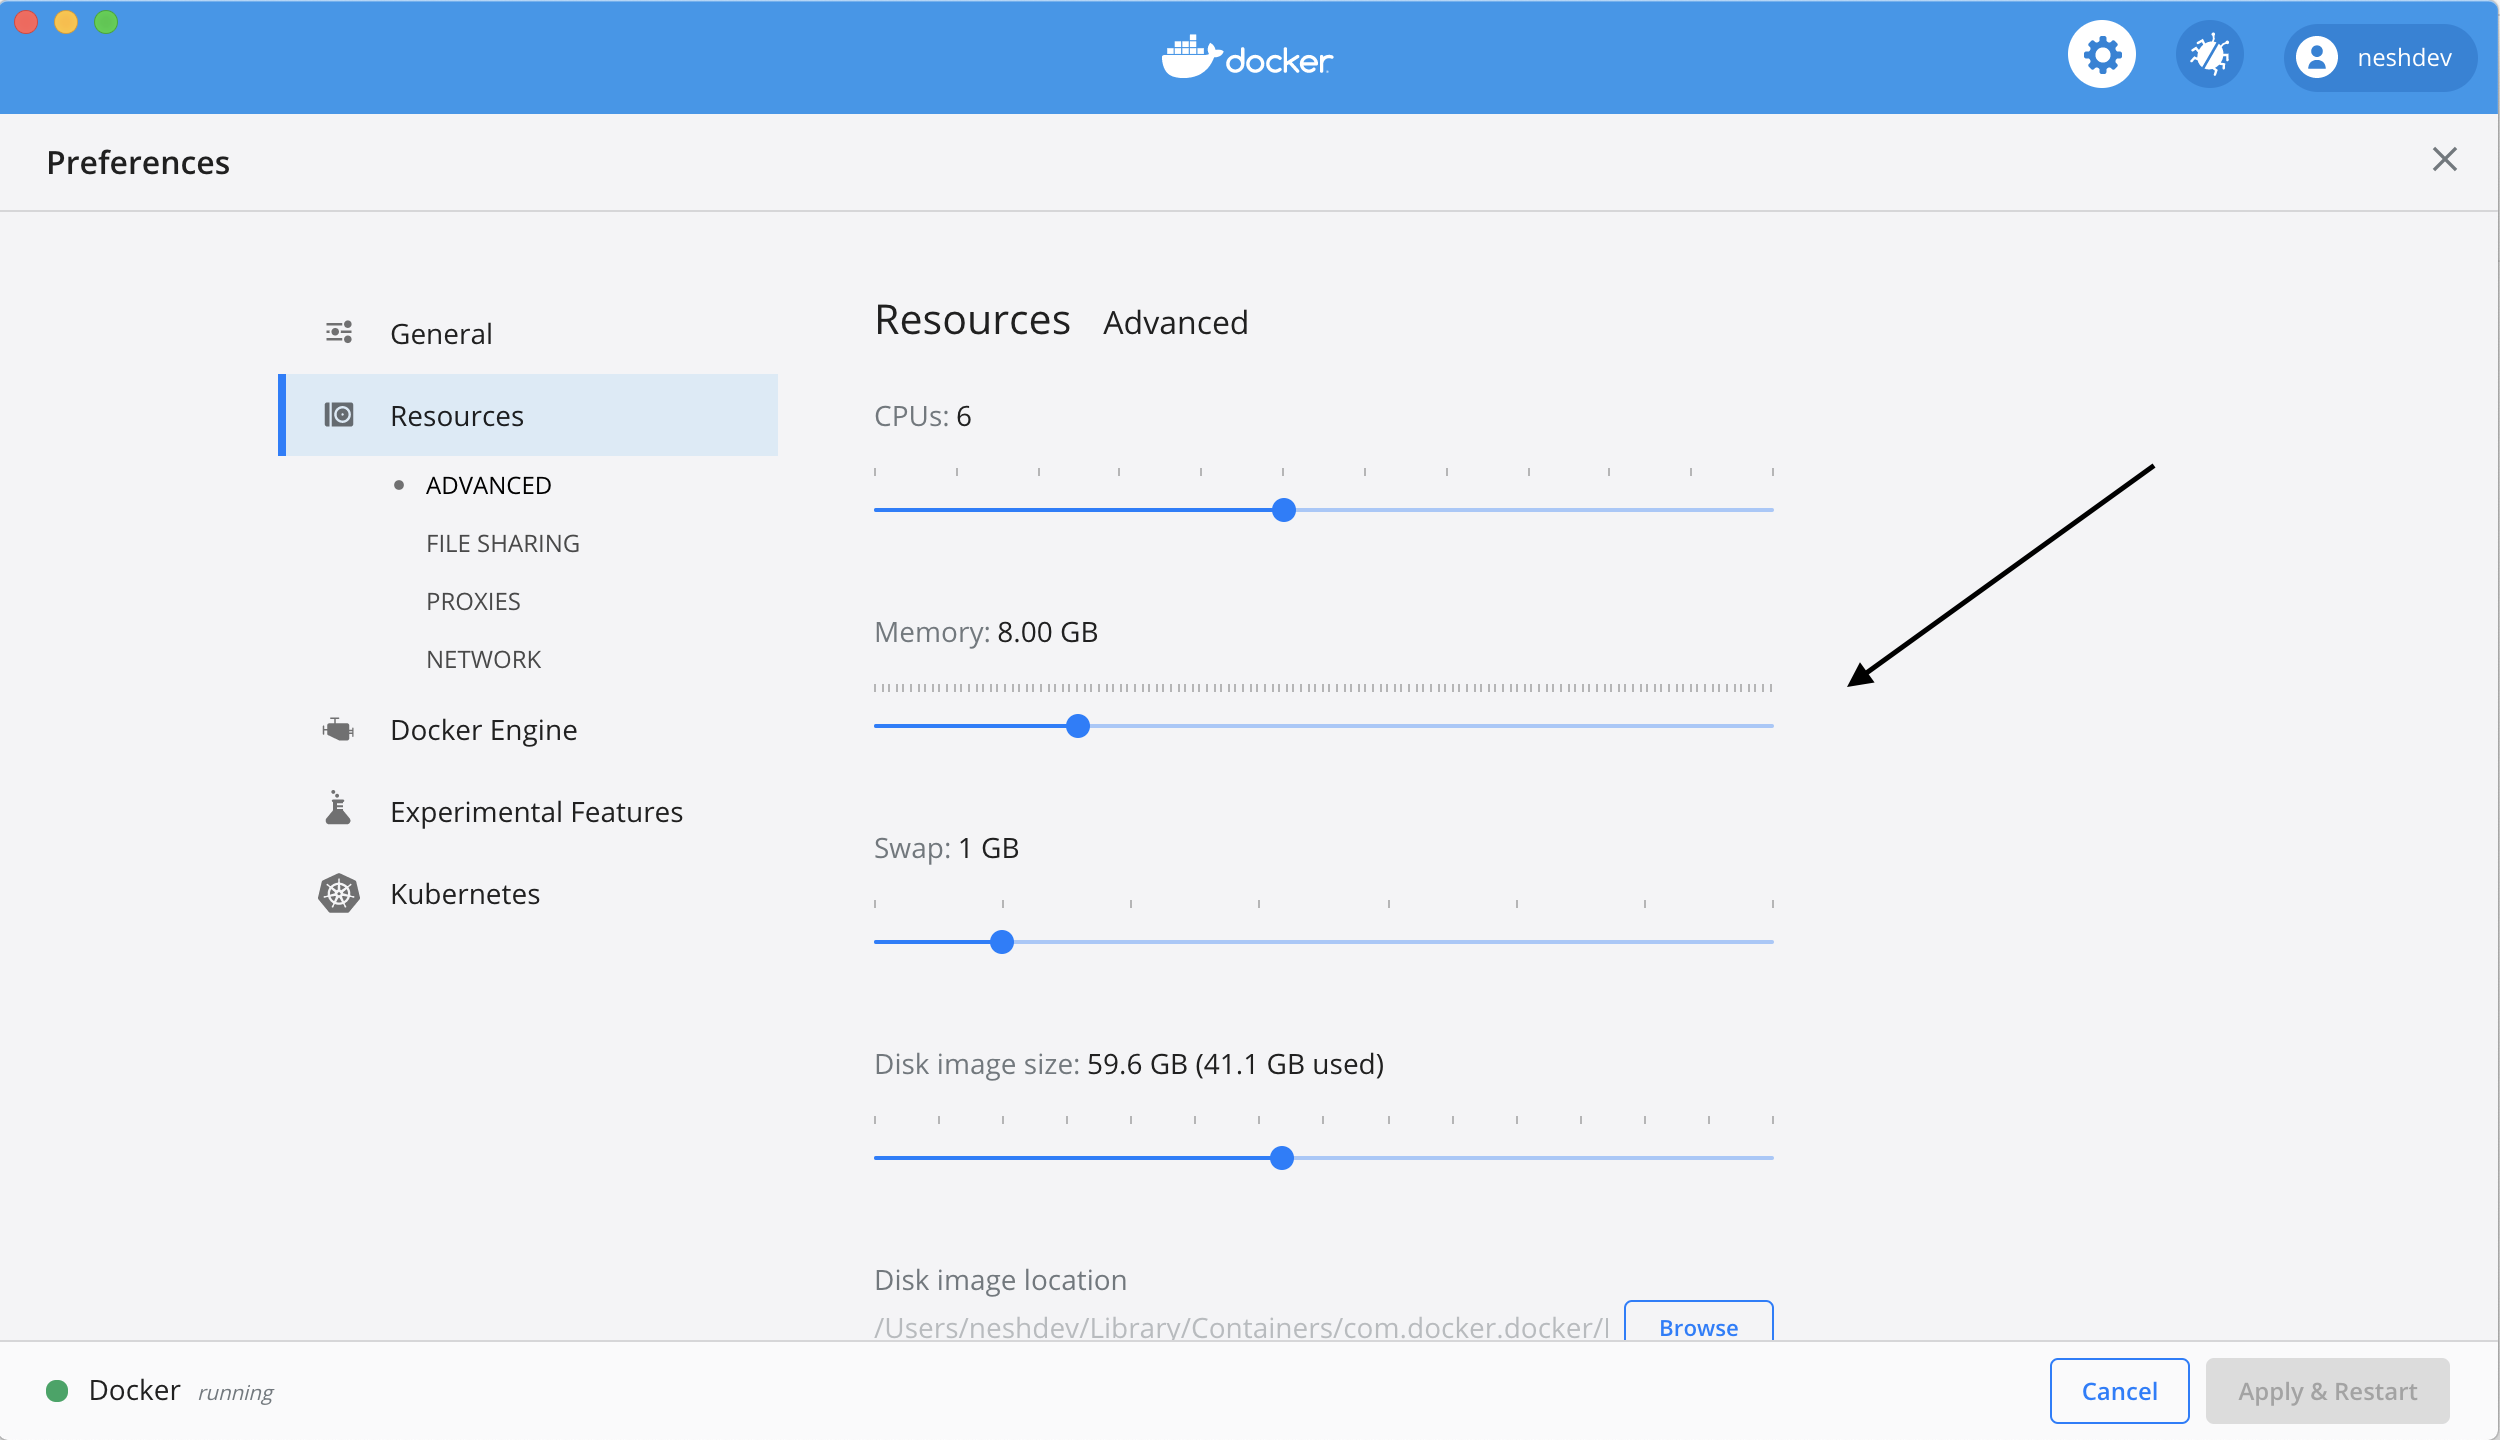
Task: Click the Docker Engine panel icon
Action: [x=338, y=728]
